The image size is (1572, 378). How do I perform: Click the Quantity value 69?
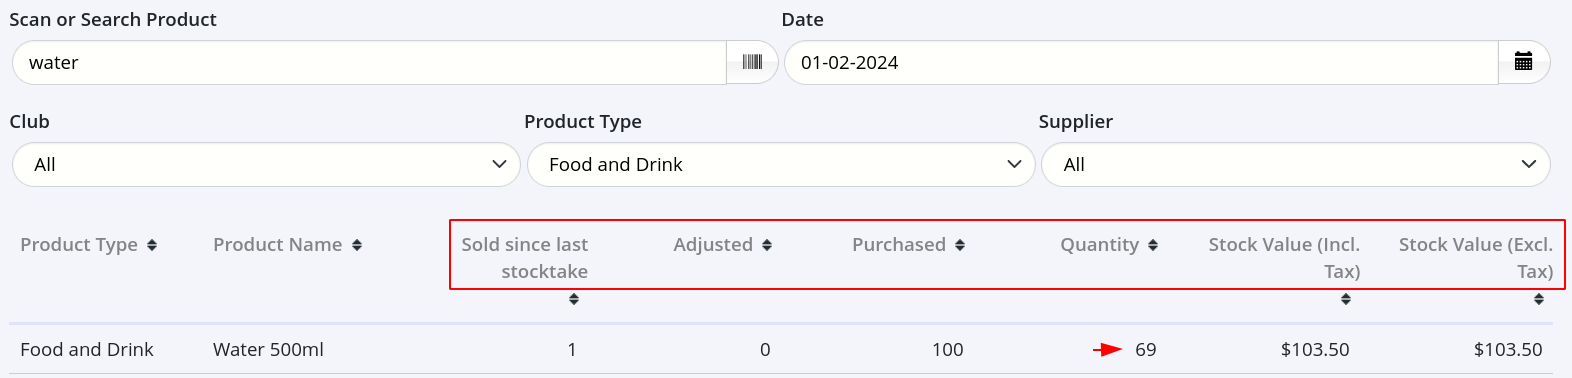click(x=1146, y=350)
